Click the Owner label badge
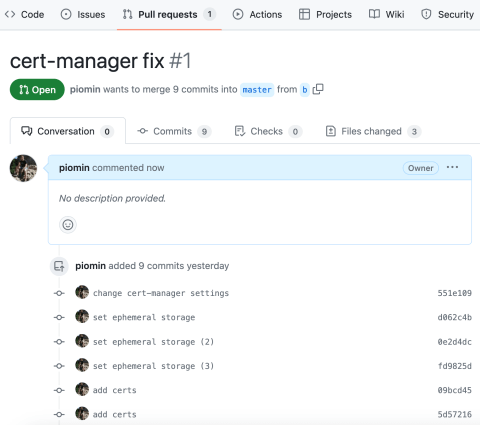 (x=421, y=168)
